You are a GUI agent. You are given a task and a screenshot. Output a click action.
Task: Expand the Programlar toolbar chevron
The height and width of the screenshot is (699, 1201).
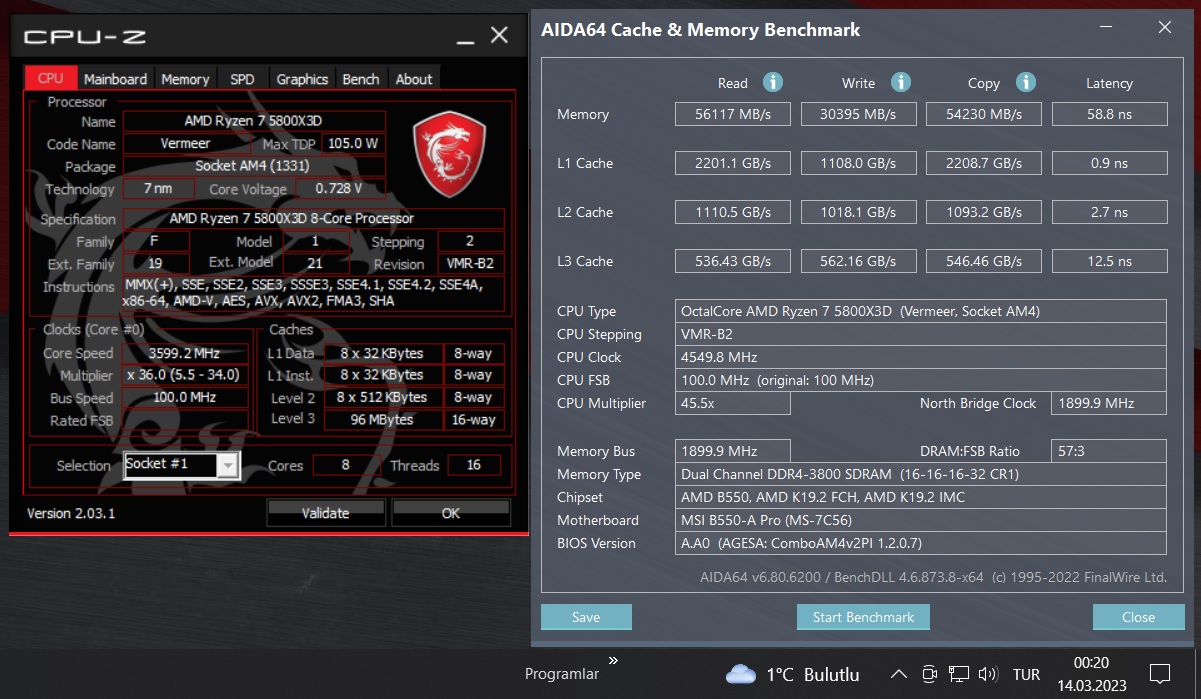[613, 660]
